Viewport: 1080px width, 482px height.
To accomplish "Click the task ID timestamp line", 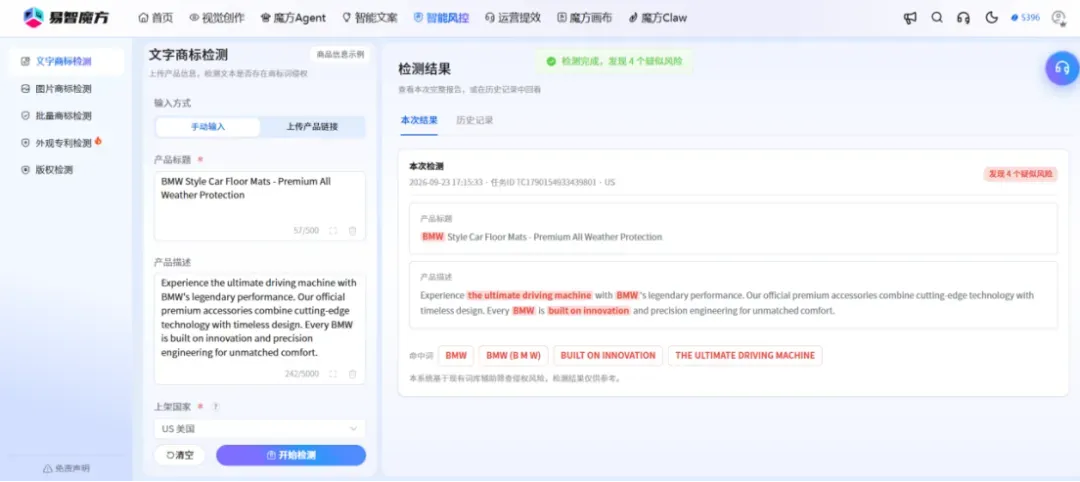I will tap(512, 182).
